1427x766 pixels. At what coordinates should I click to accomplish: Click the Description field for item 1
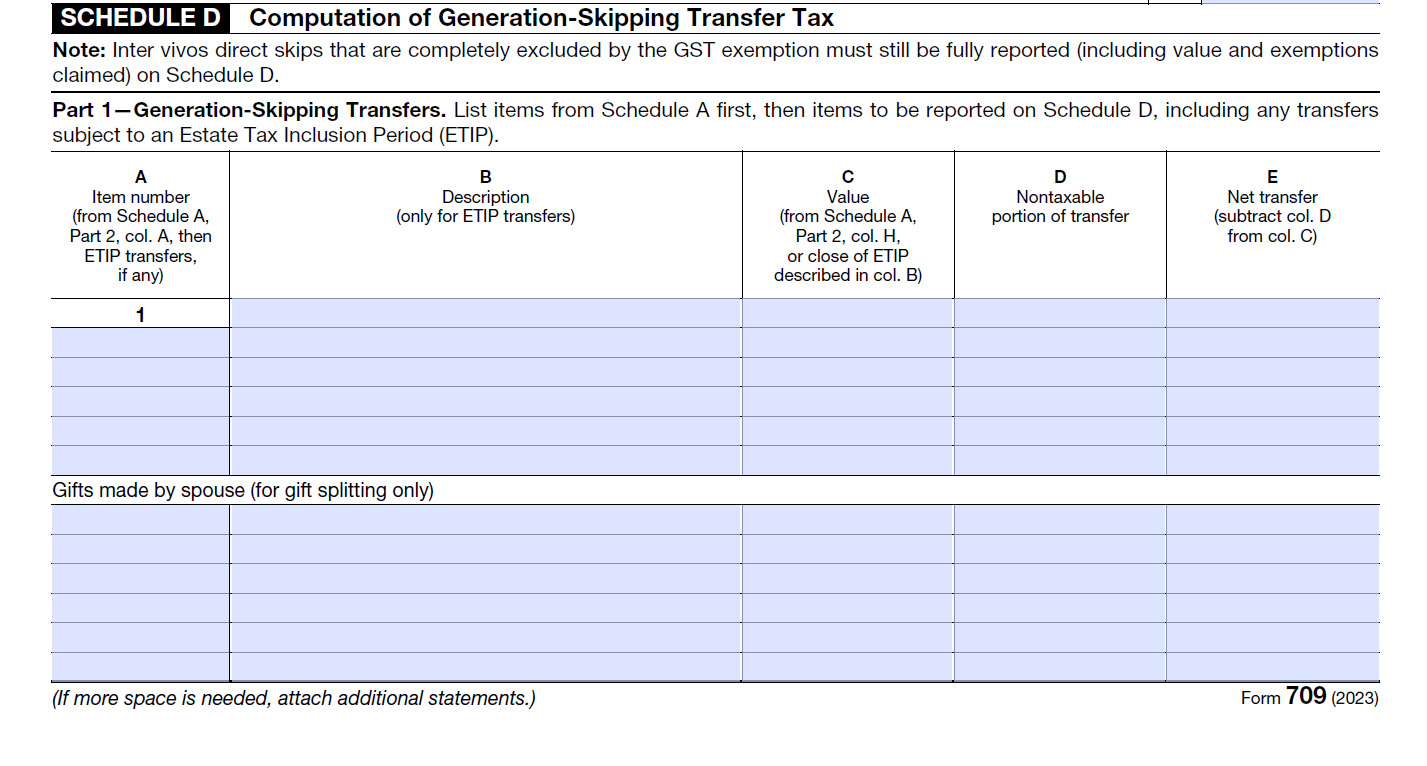click(485, 313)
